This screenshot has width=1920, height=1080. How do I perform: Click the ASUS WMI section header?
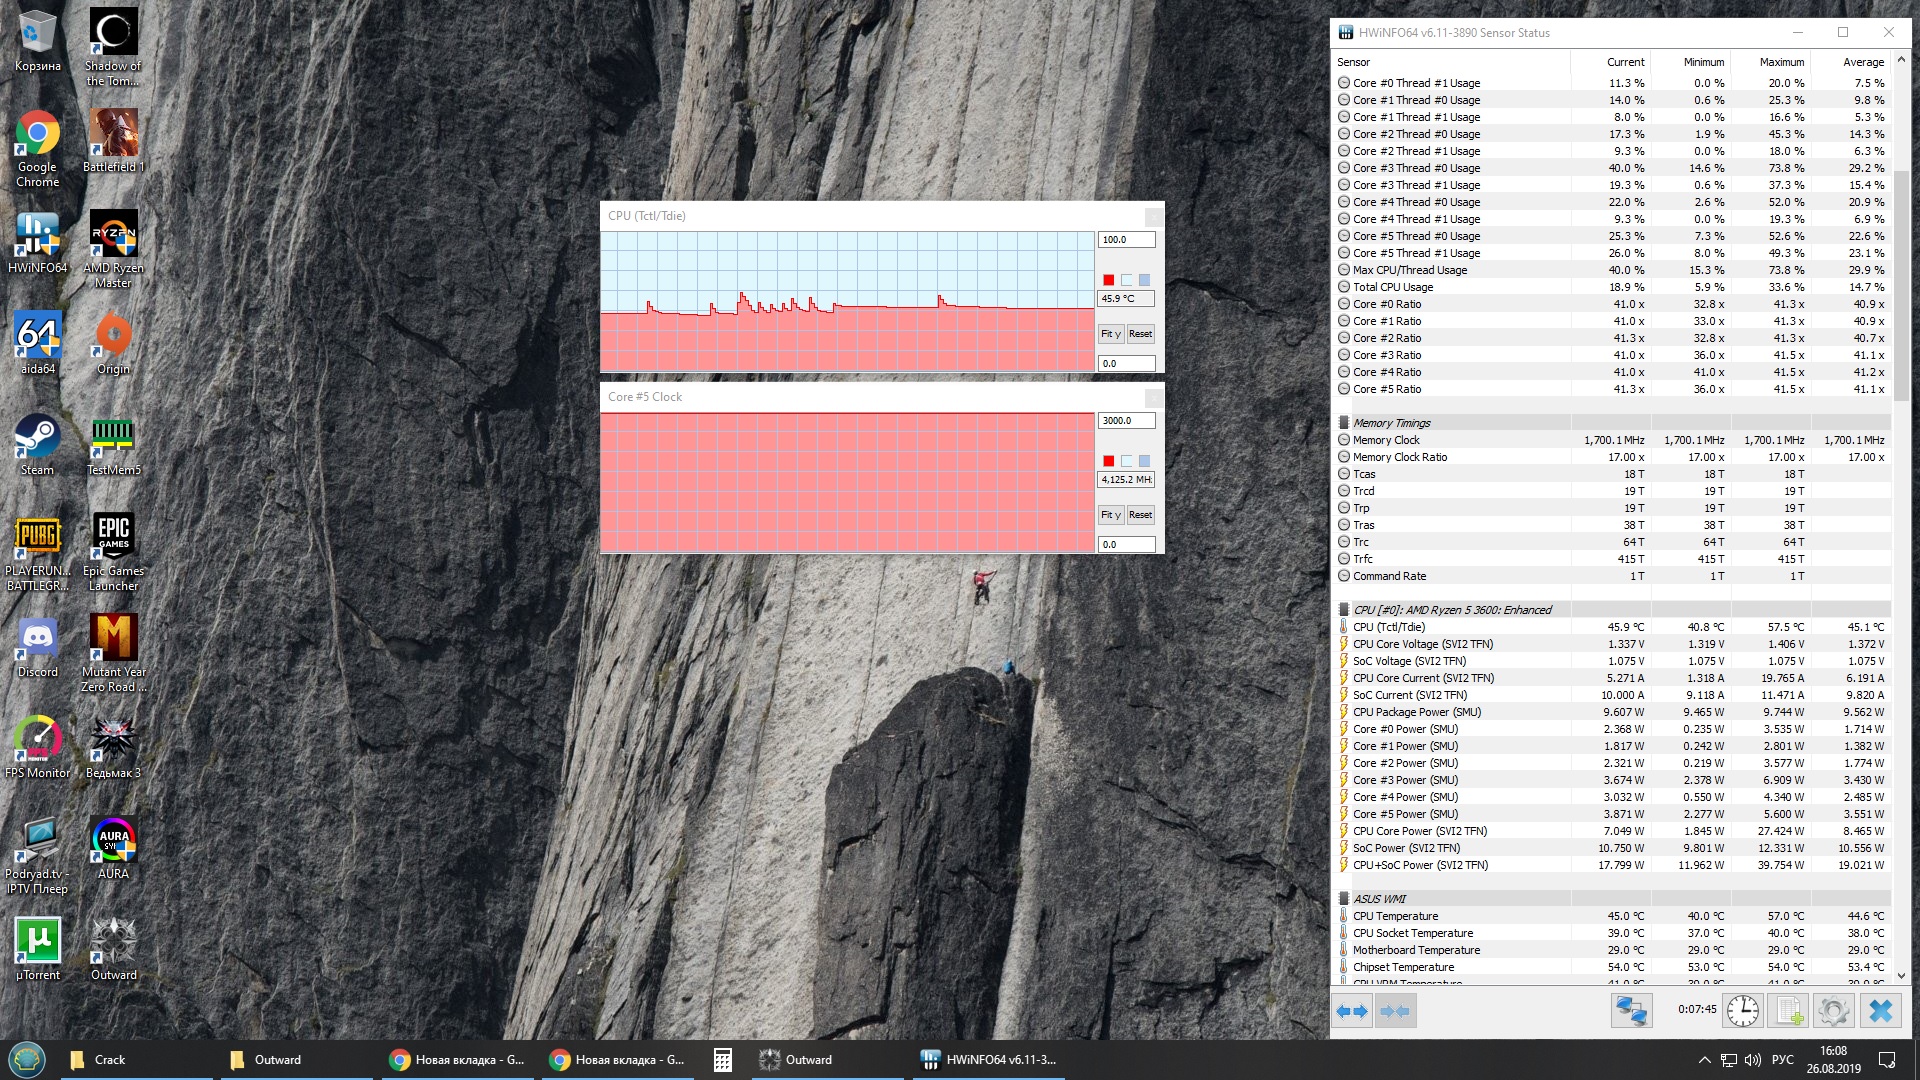pos(1379,899)
